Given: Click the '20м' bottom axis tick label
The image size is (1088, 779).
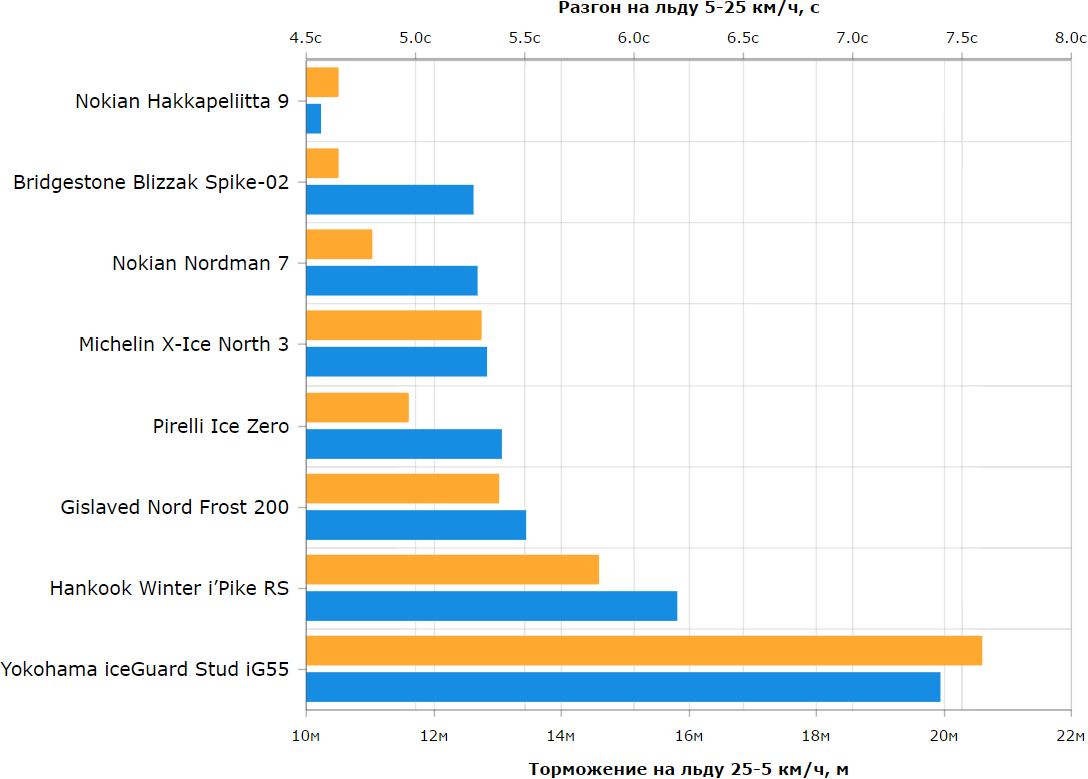Looking at the screenshot, I should pos(944,735).
